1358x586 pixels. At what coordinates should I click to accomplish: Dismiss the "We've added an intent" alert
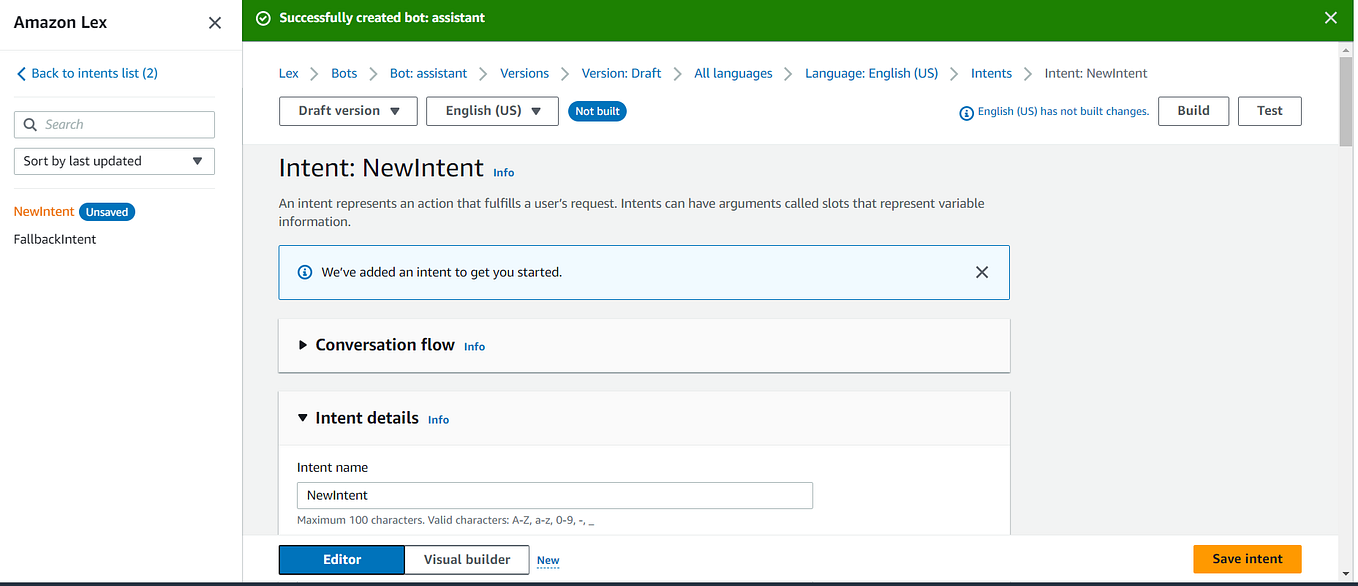981,272
